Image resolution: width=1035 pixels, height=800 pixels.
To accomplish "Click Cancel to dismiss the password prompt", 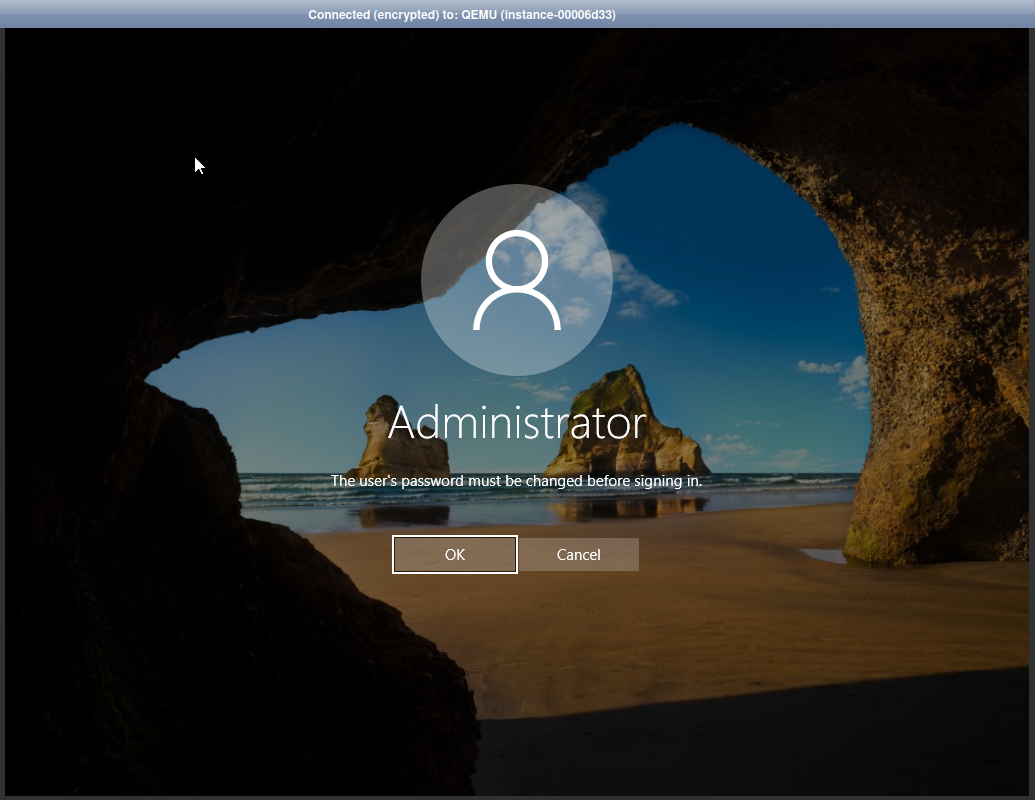I will (578, 554).
